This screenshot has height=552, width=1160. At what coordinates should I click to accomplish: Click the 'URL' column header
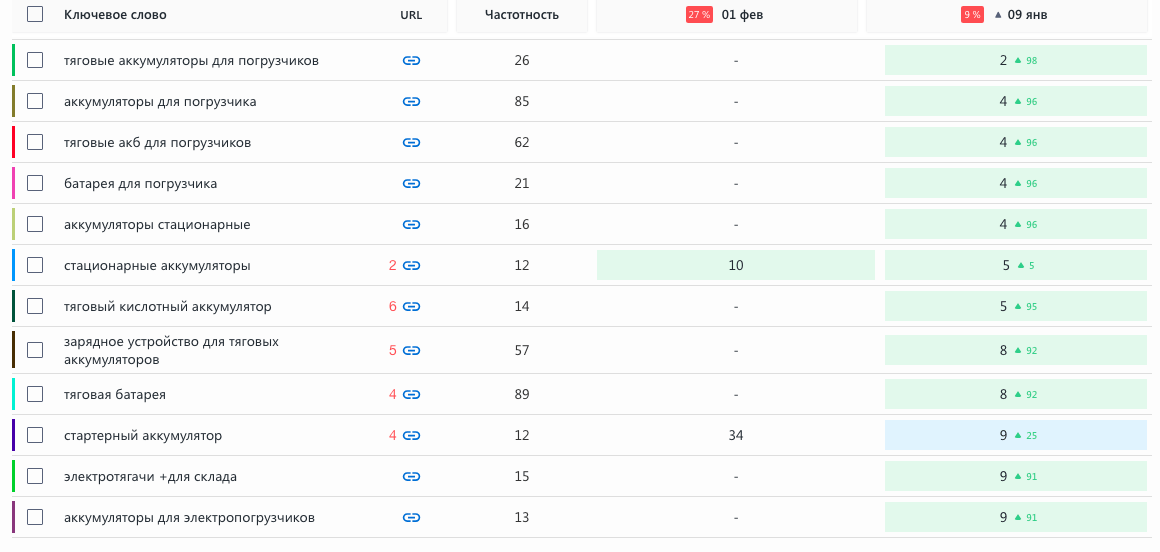tap(411, 15)
